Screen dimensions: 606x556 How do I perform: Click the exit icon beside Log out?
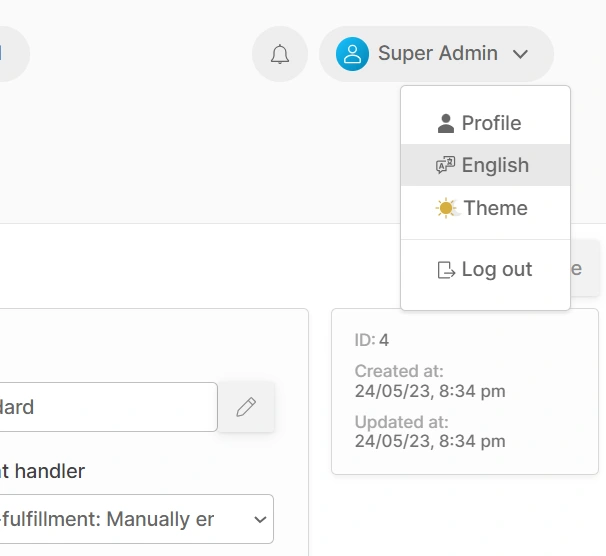pyautogui.click(x=447, y=270)
